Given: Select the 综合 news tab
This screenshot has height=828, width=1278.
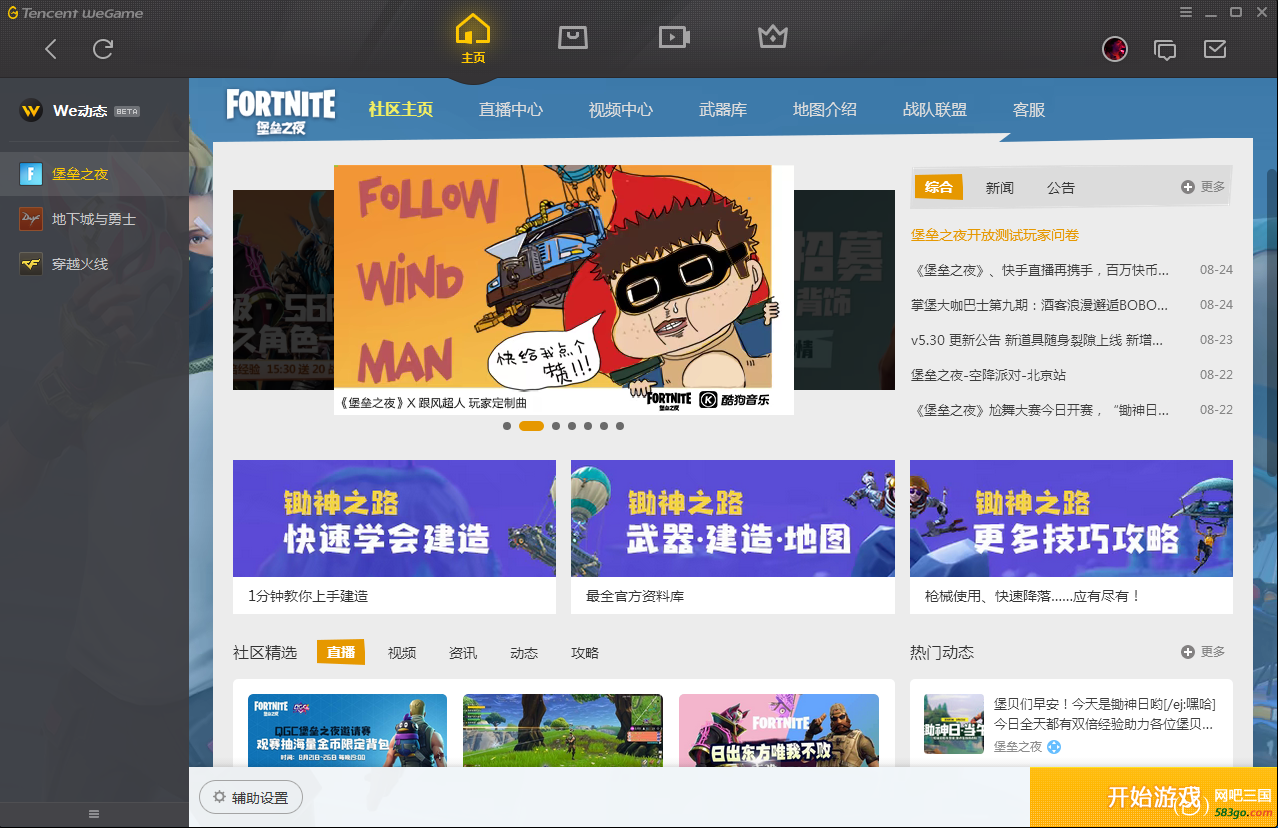Looking at the screenshot, I should 939,187.
